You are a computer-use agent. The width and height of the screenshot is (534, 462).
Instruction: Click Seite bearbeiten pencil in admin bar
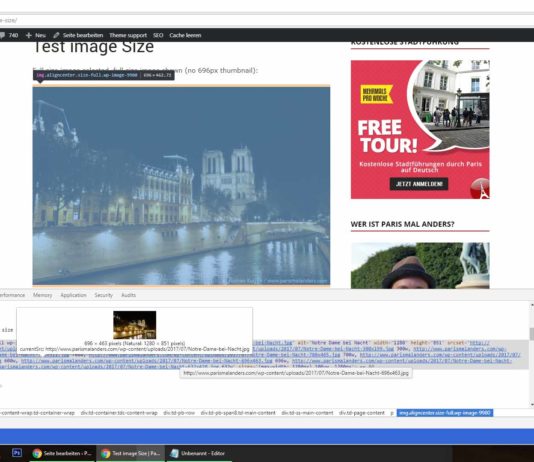pos(78,35)
